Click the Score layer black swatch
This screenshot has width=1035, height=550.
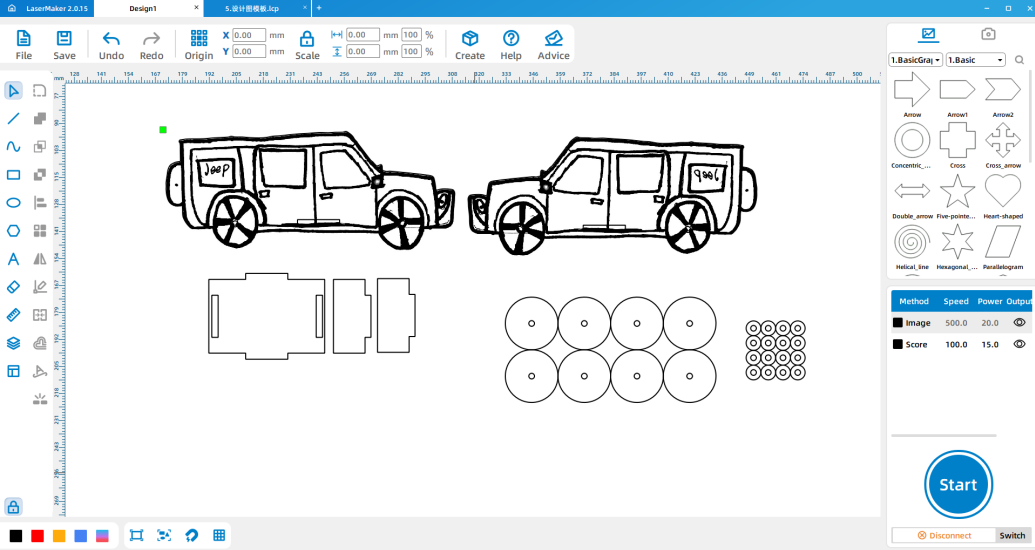coord(898,344)
